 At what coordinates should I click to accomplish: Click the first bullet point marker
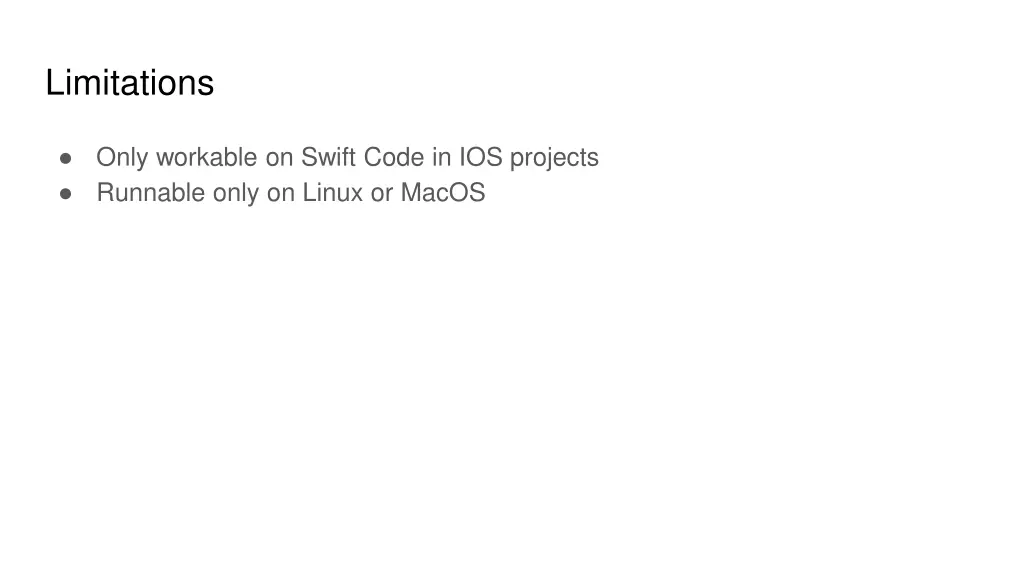click(65, 158)
